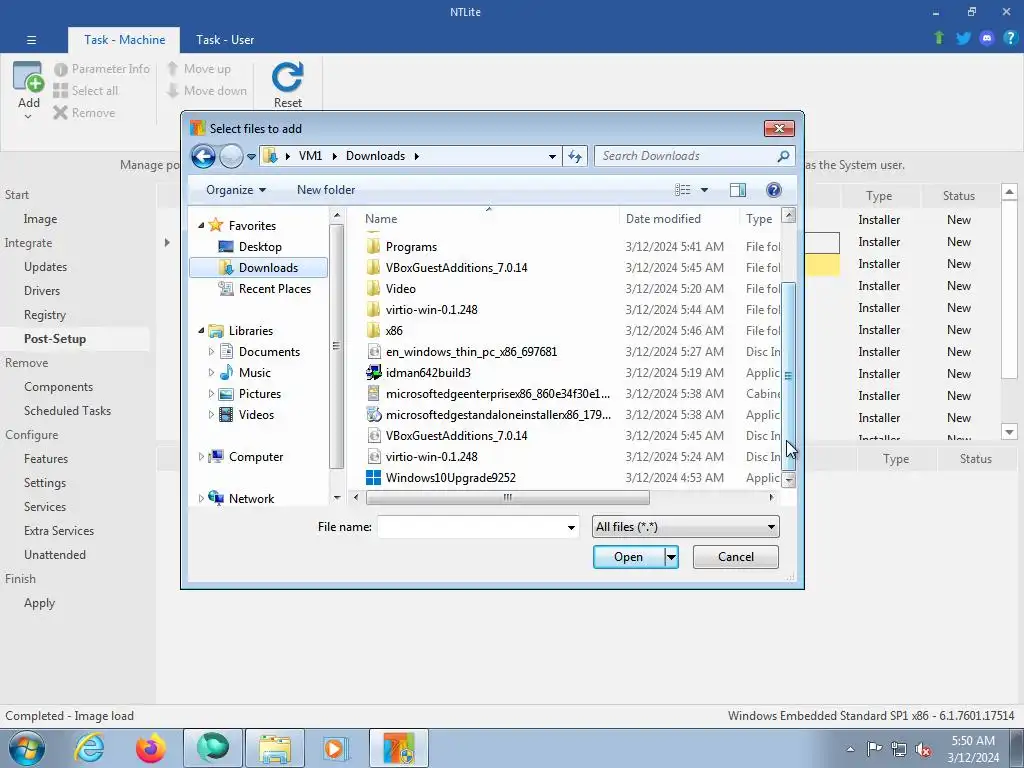1024x768 pixels.
Task: Click the clock in the taskbar
Action: point(973,749)
